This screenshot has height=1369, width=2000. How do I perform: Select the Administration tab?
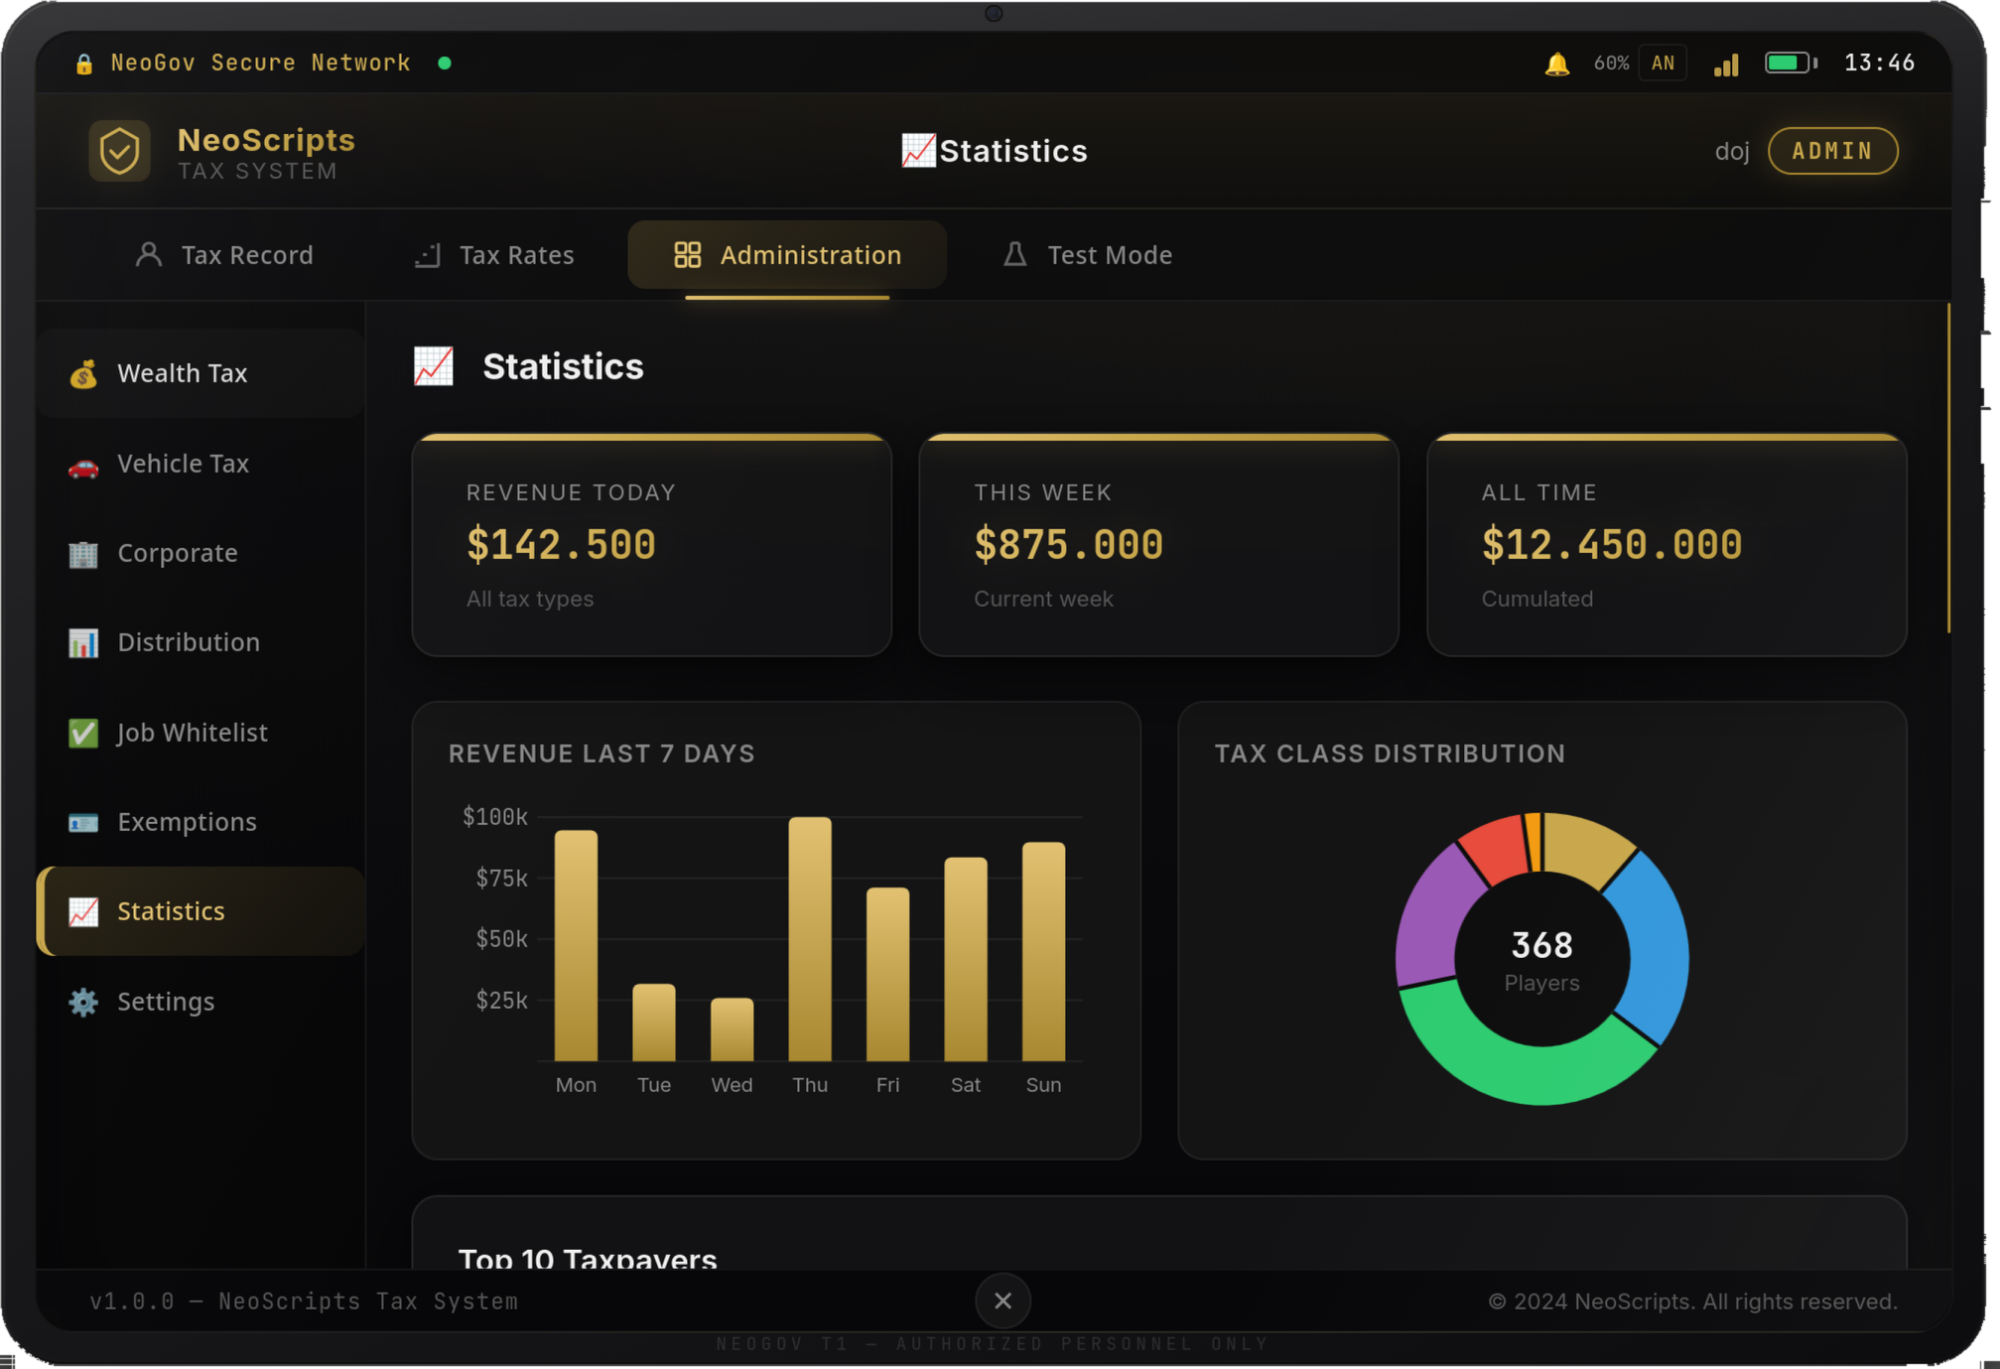[x=787, y=255]
